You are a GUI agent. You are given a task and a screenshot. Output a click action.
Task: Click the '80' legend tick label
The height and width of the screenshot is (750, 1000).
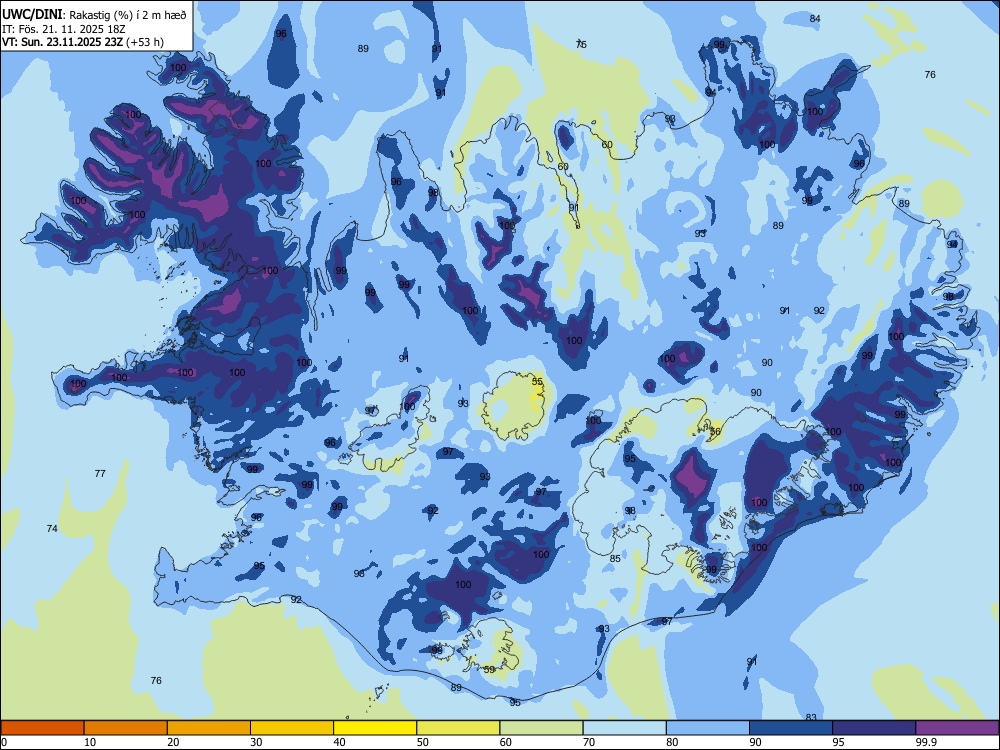pos(672,742)
